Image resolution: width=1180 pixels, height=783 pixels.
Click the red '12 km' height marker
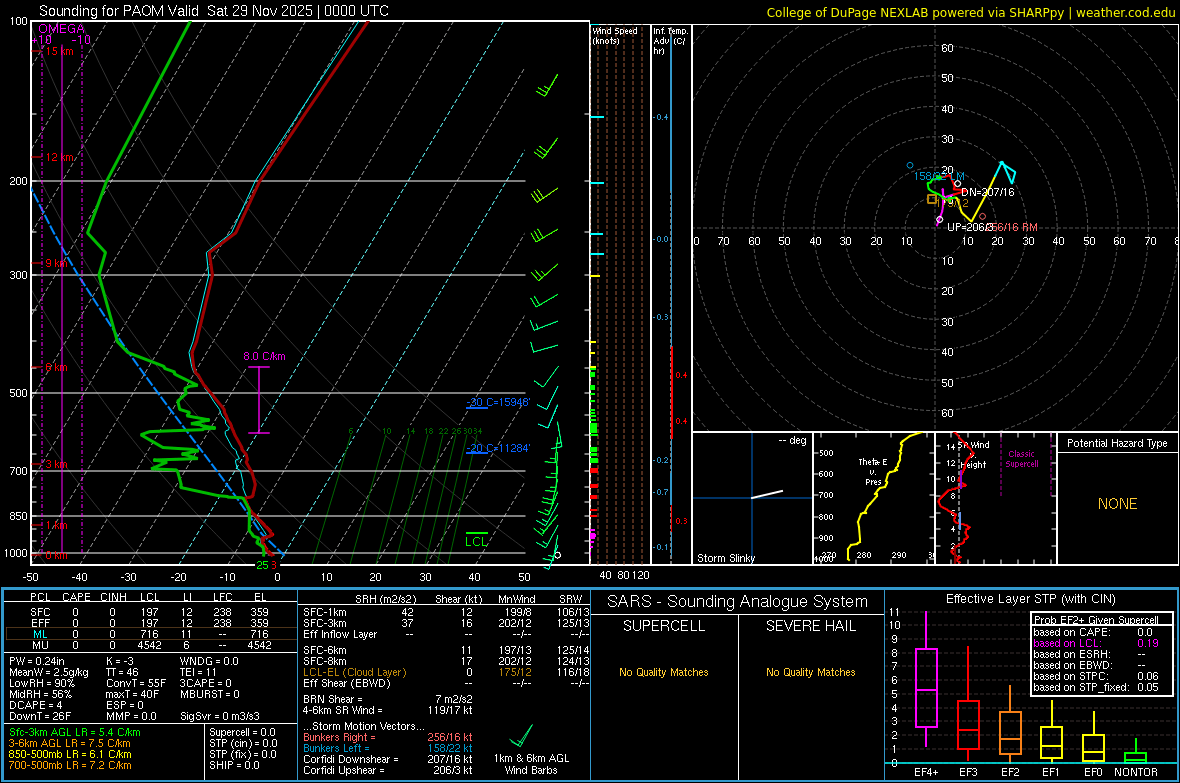point(59,157)
